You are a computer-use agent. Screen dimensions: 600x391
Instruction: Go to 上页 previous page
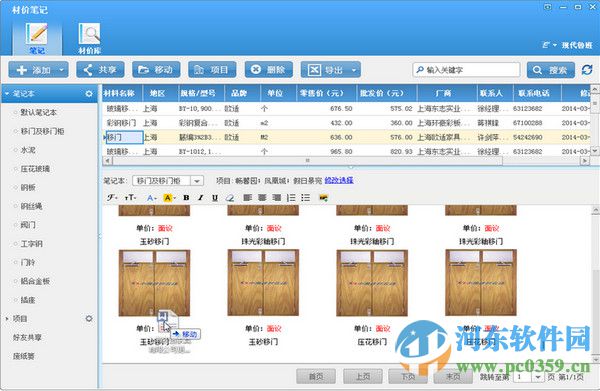(x=363, y=377)
